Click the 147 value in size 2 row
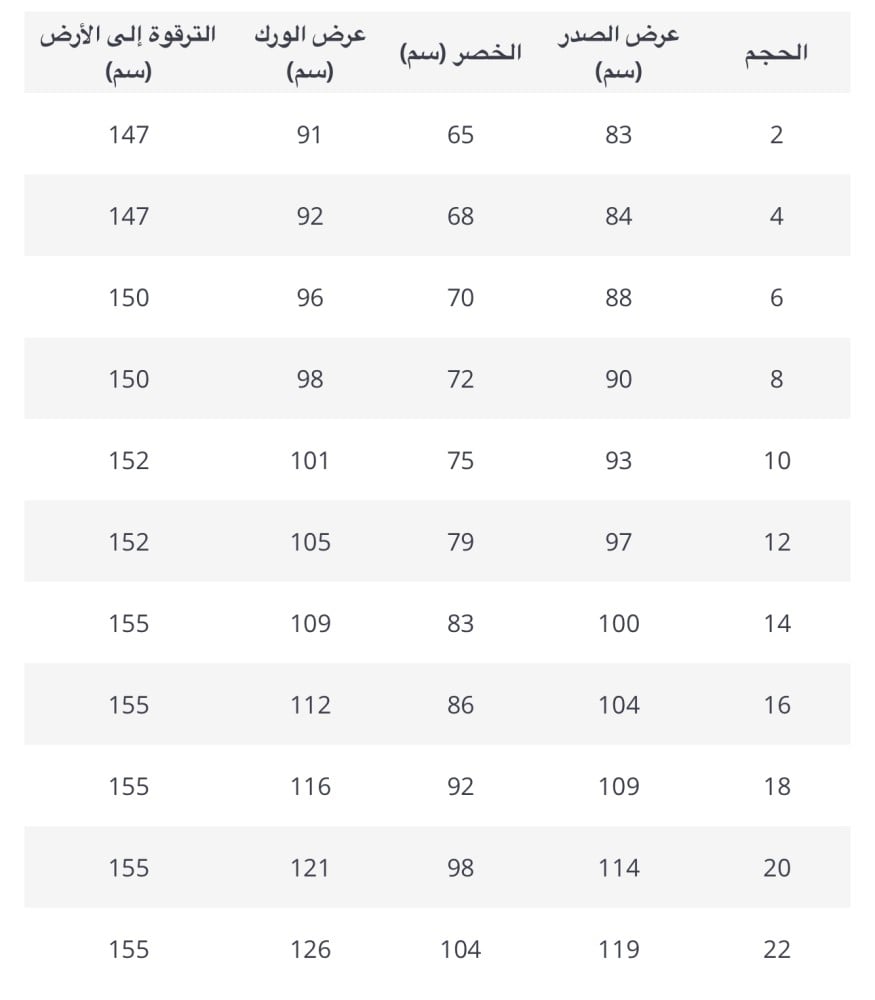The height and width of the screenshot is (1000, 875). (x=128, y=135)
